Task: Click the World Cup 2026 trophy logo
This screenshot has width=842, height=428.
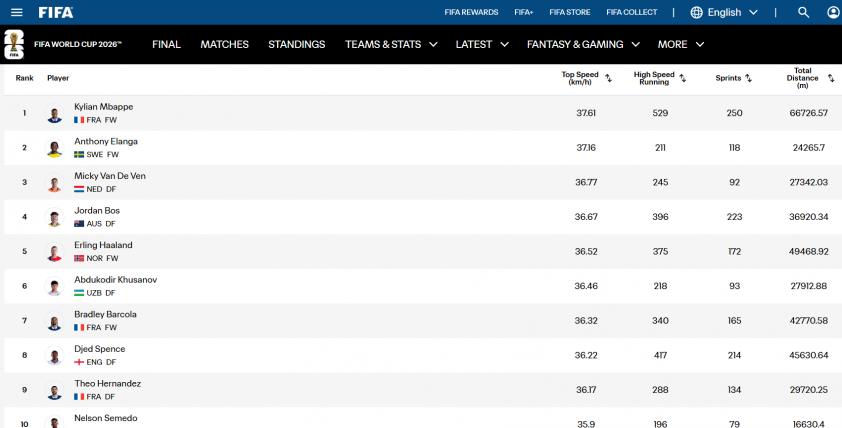Action: point(14,45)
